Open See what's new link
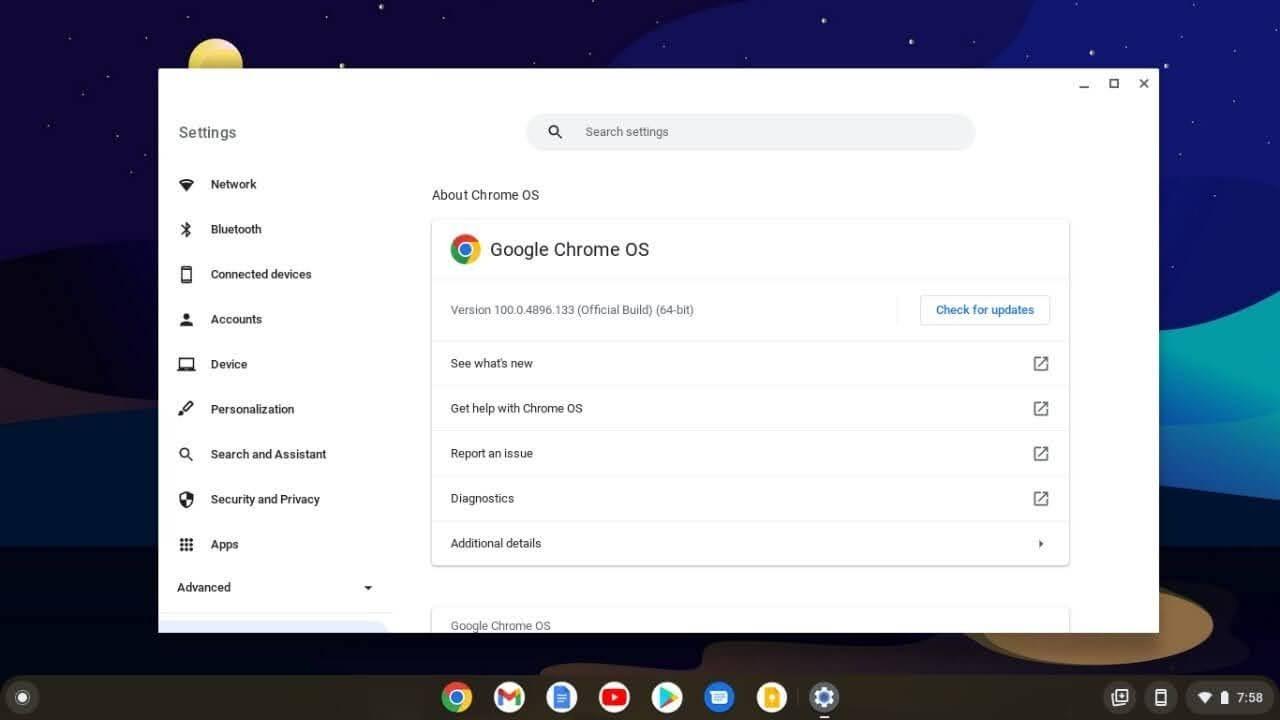Screen dimensions: 1280x720 (750, 363)
